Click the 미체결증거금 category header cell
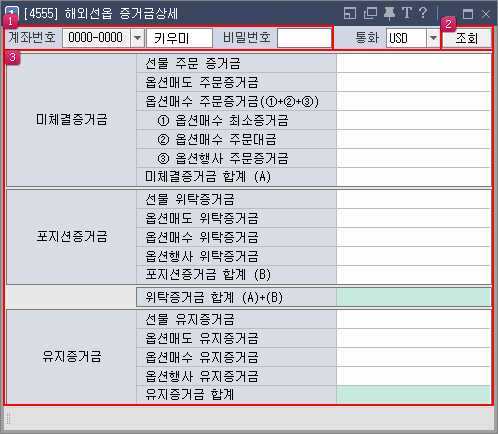This screenshot has width=498, height=434. (x=72, y=120)
